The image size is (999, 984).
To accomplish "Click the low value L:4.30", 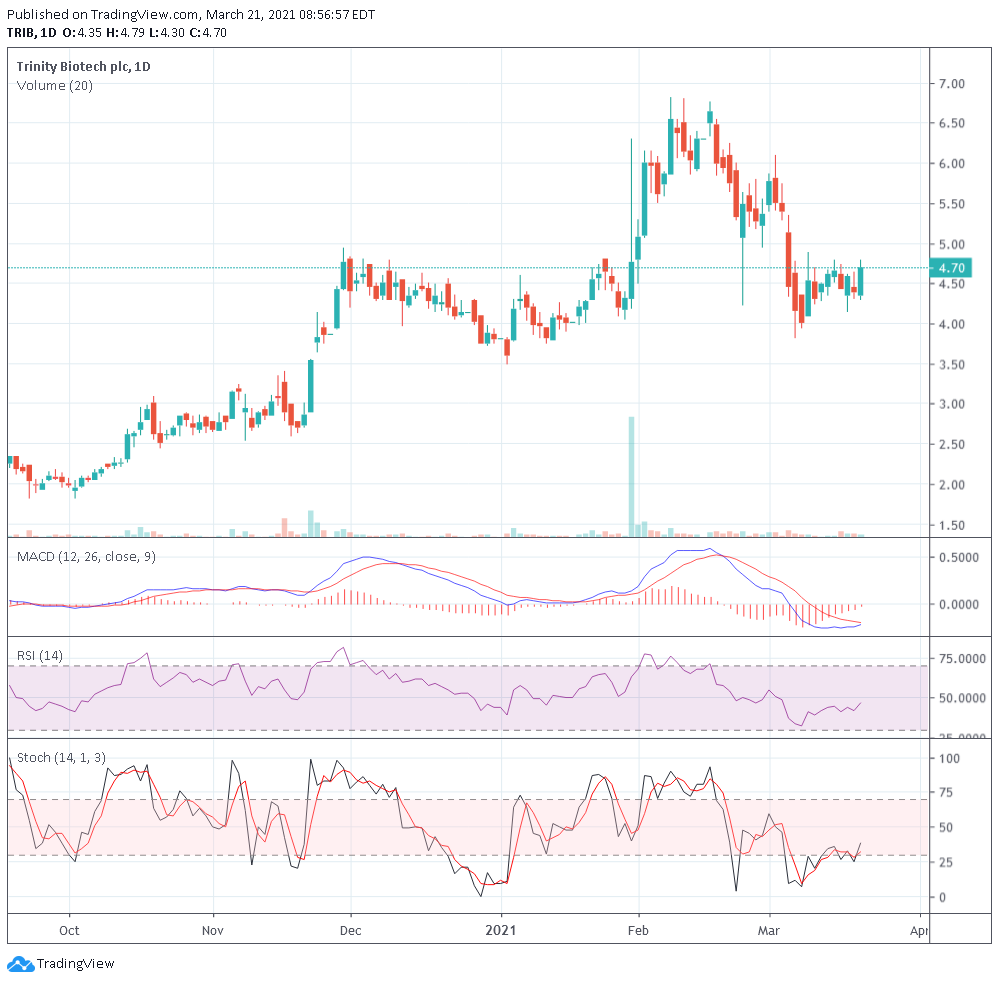I will [167, 33].
